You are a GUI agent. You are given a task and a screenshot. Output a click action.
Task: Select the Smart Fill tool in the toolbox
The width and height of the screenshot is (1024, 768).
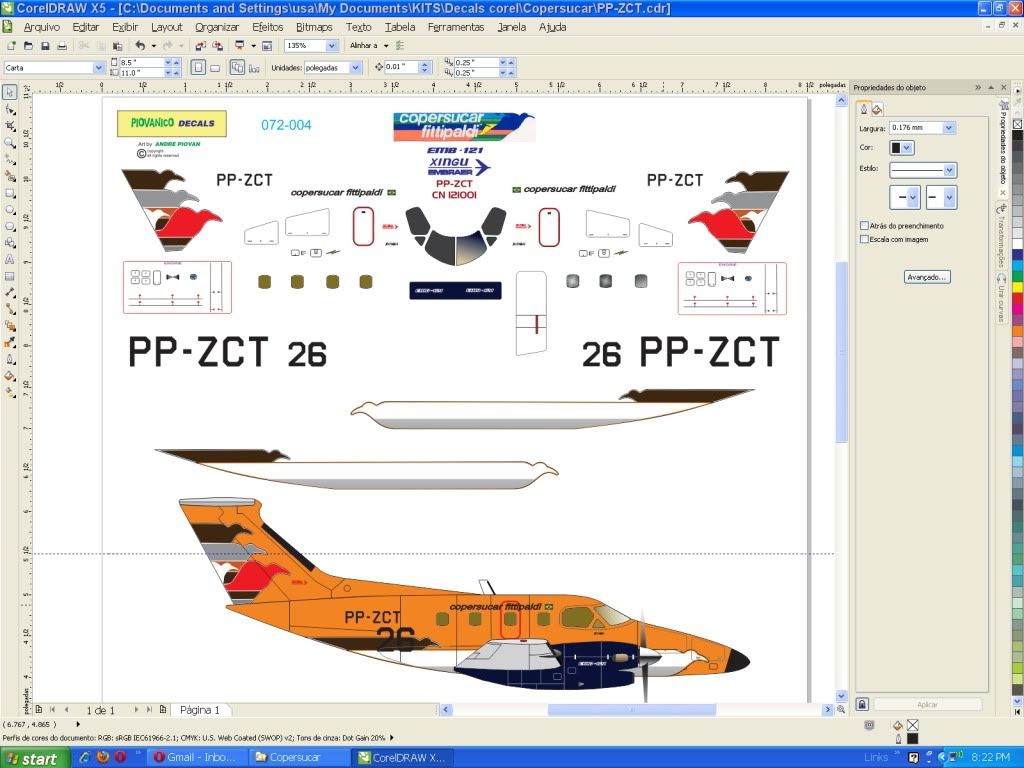(x=10, y=176)
